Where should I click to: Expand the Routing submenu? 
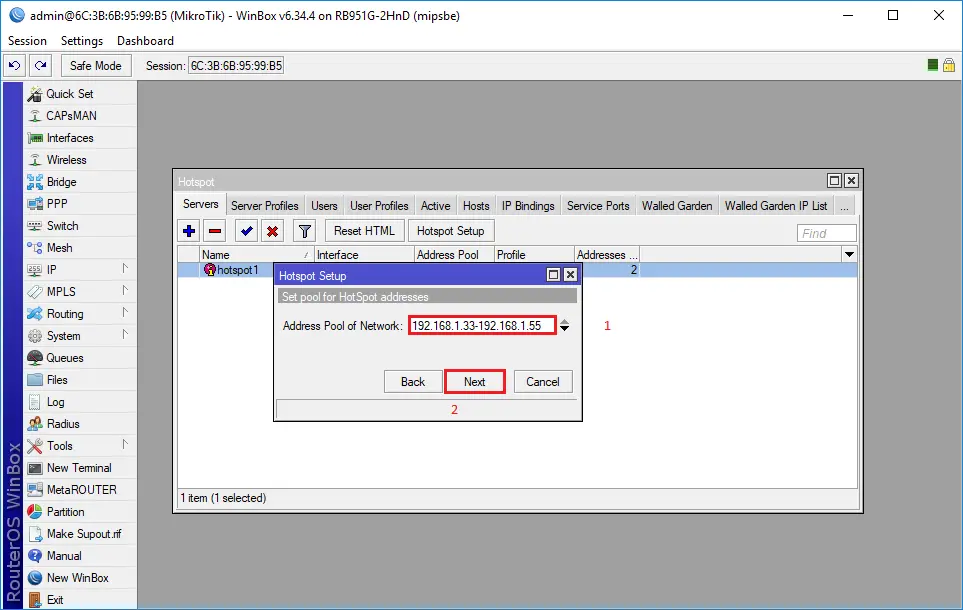click(x=125, y=313)
